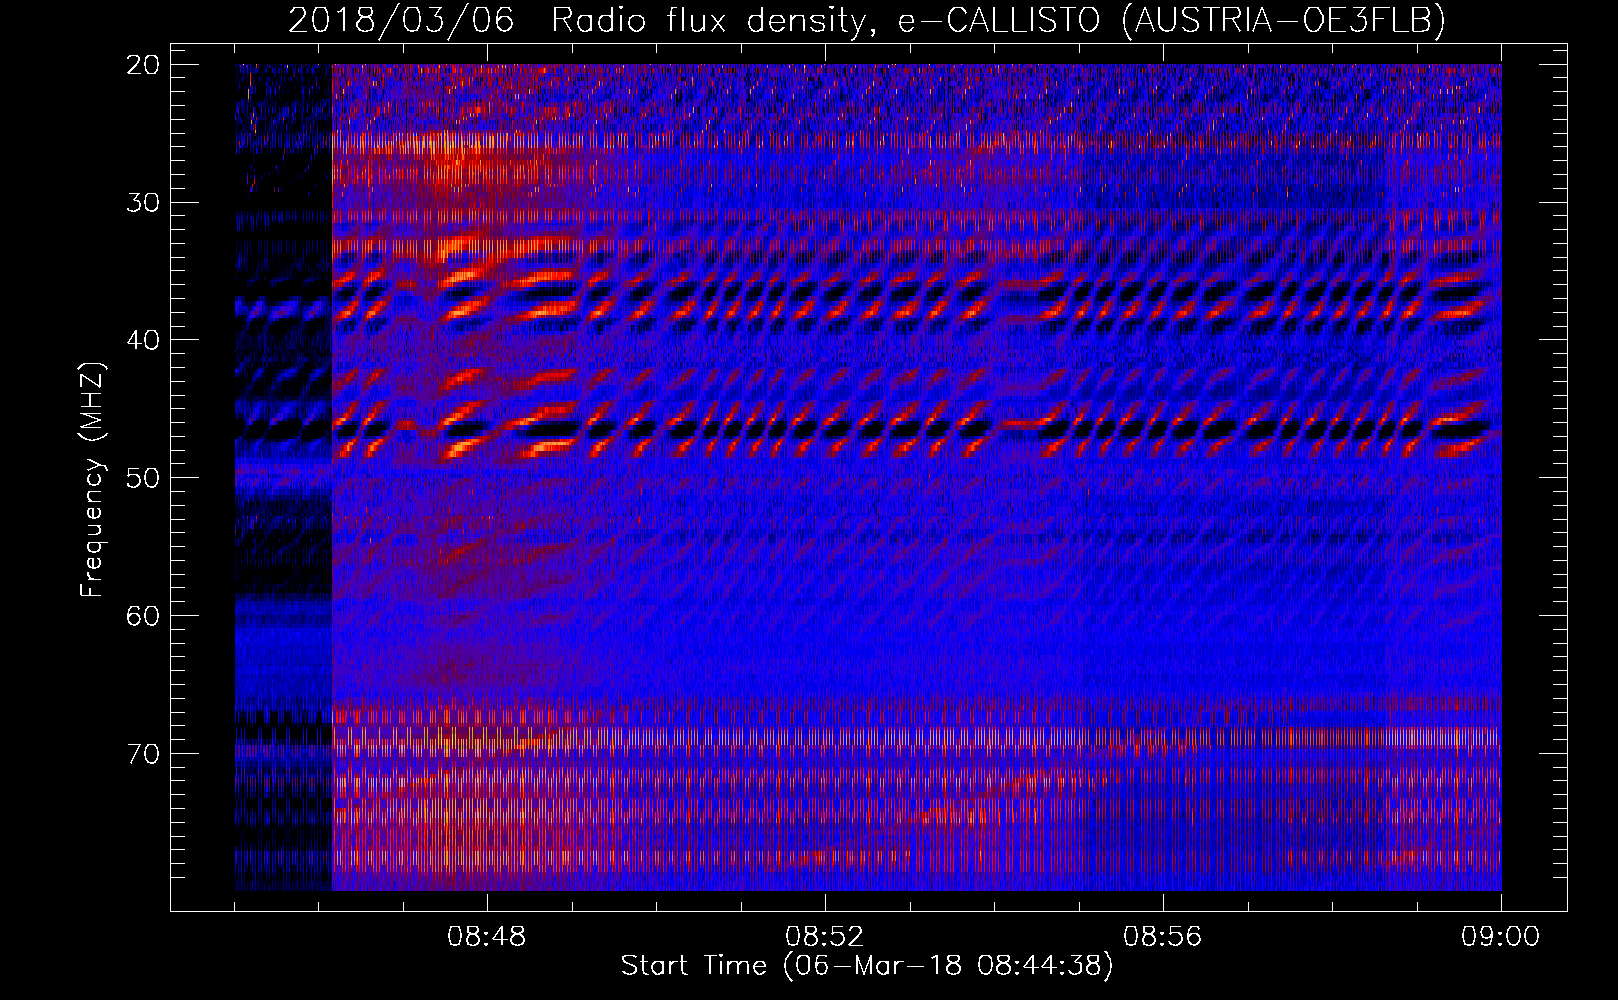This screenshot has width=1618, height=1000.
Task: Click the 08:56 time tick label
Action: pos(1163,937)
